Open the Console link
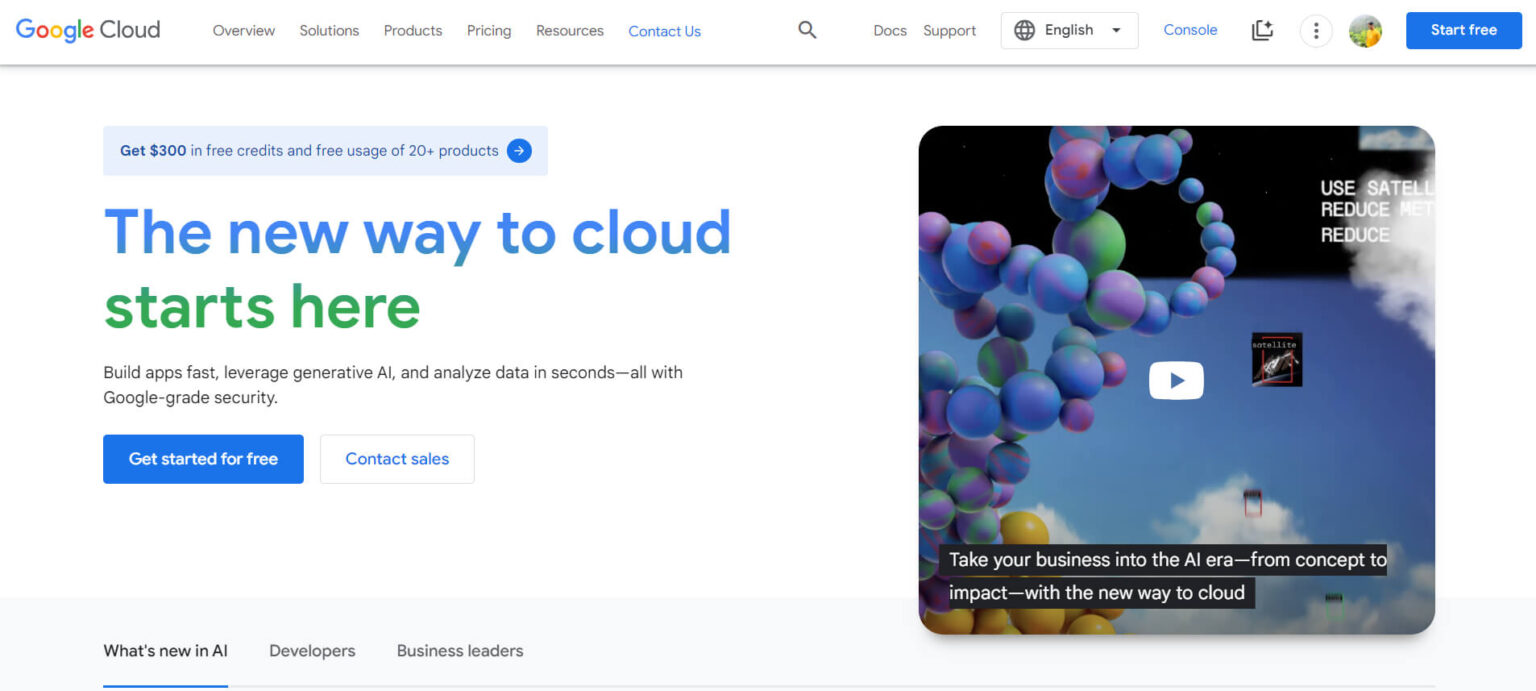 coord(1190,30)
